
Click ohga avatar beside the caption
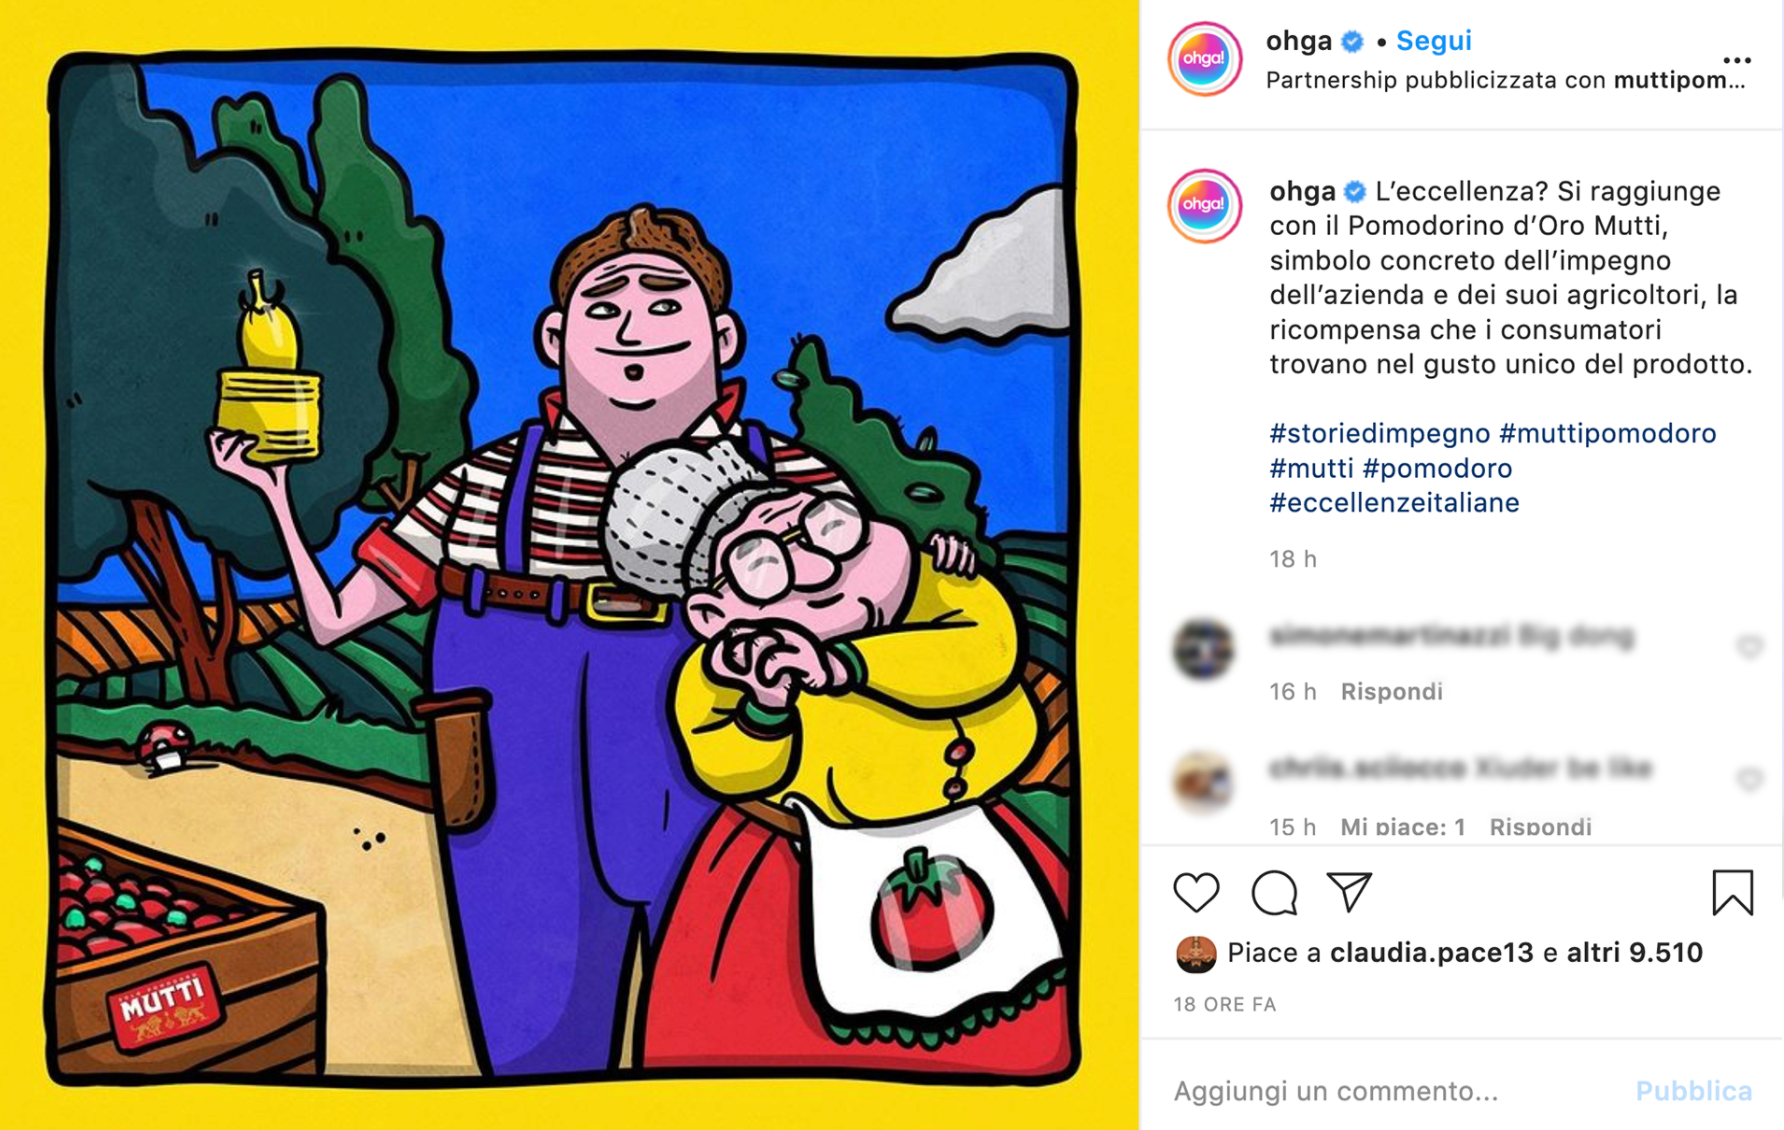pos(1205,206)
